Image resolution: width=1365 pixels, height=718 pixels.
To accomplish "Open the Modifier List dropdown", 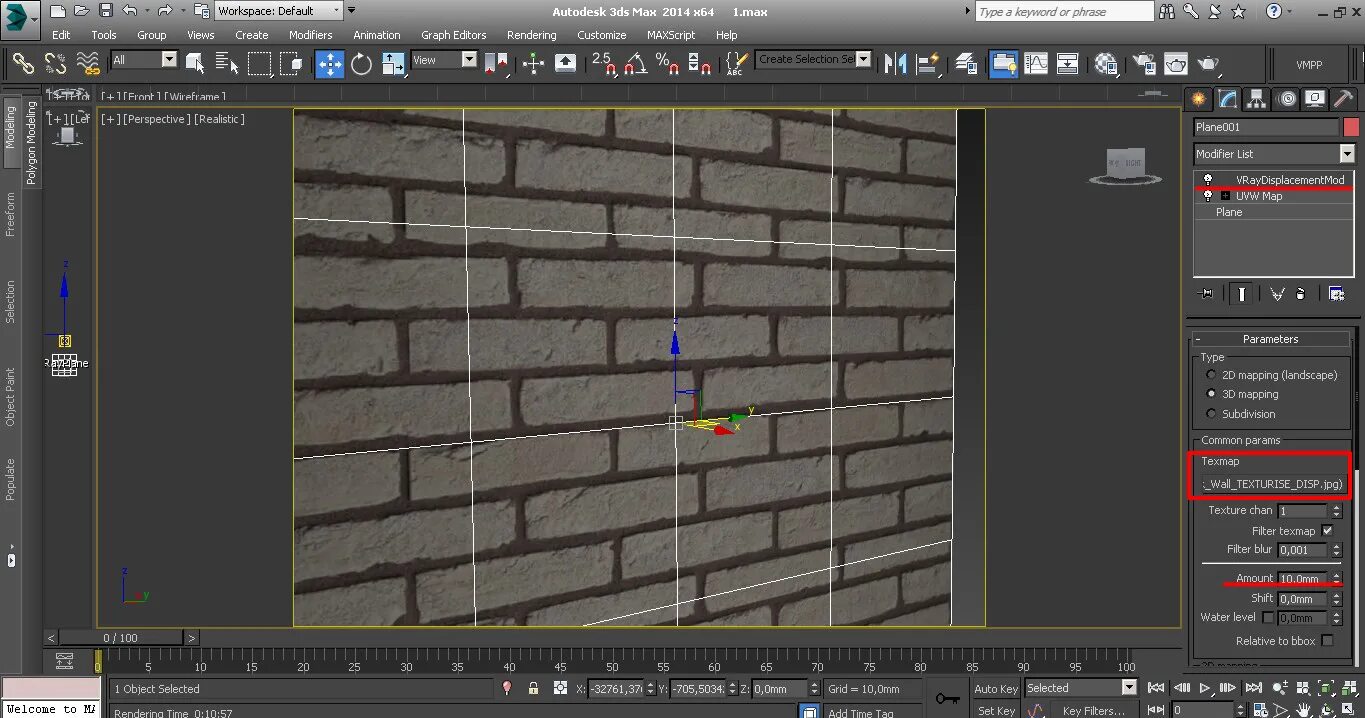I will (1347, 154).
